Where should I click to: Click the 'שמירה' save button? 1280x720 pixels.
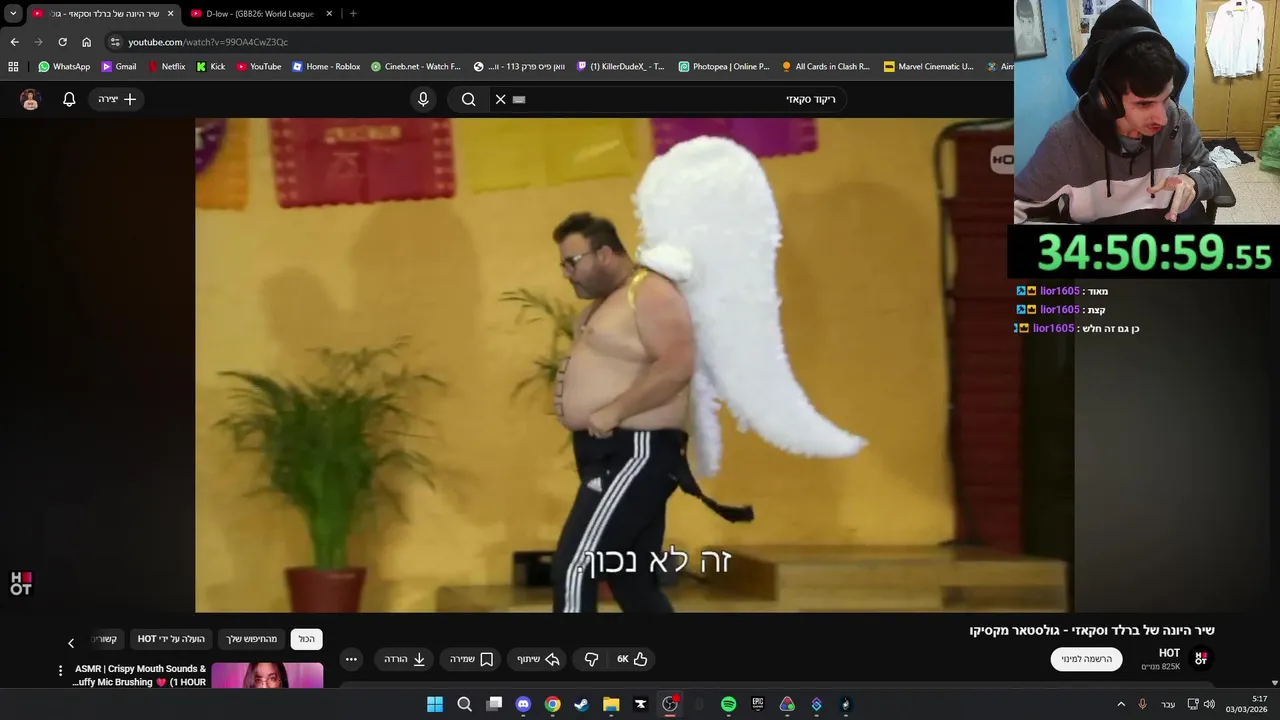pyautogui.click(x=471, y=659)
